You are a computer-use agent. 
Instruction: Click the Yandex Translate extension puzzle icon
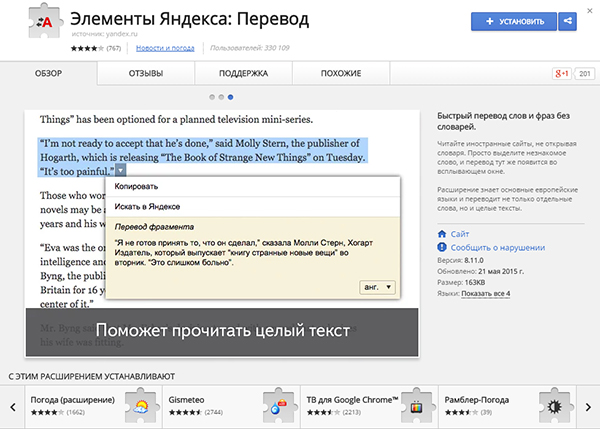point(45,21)
